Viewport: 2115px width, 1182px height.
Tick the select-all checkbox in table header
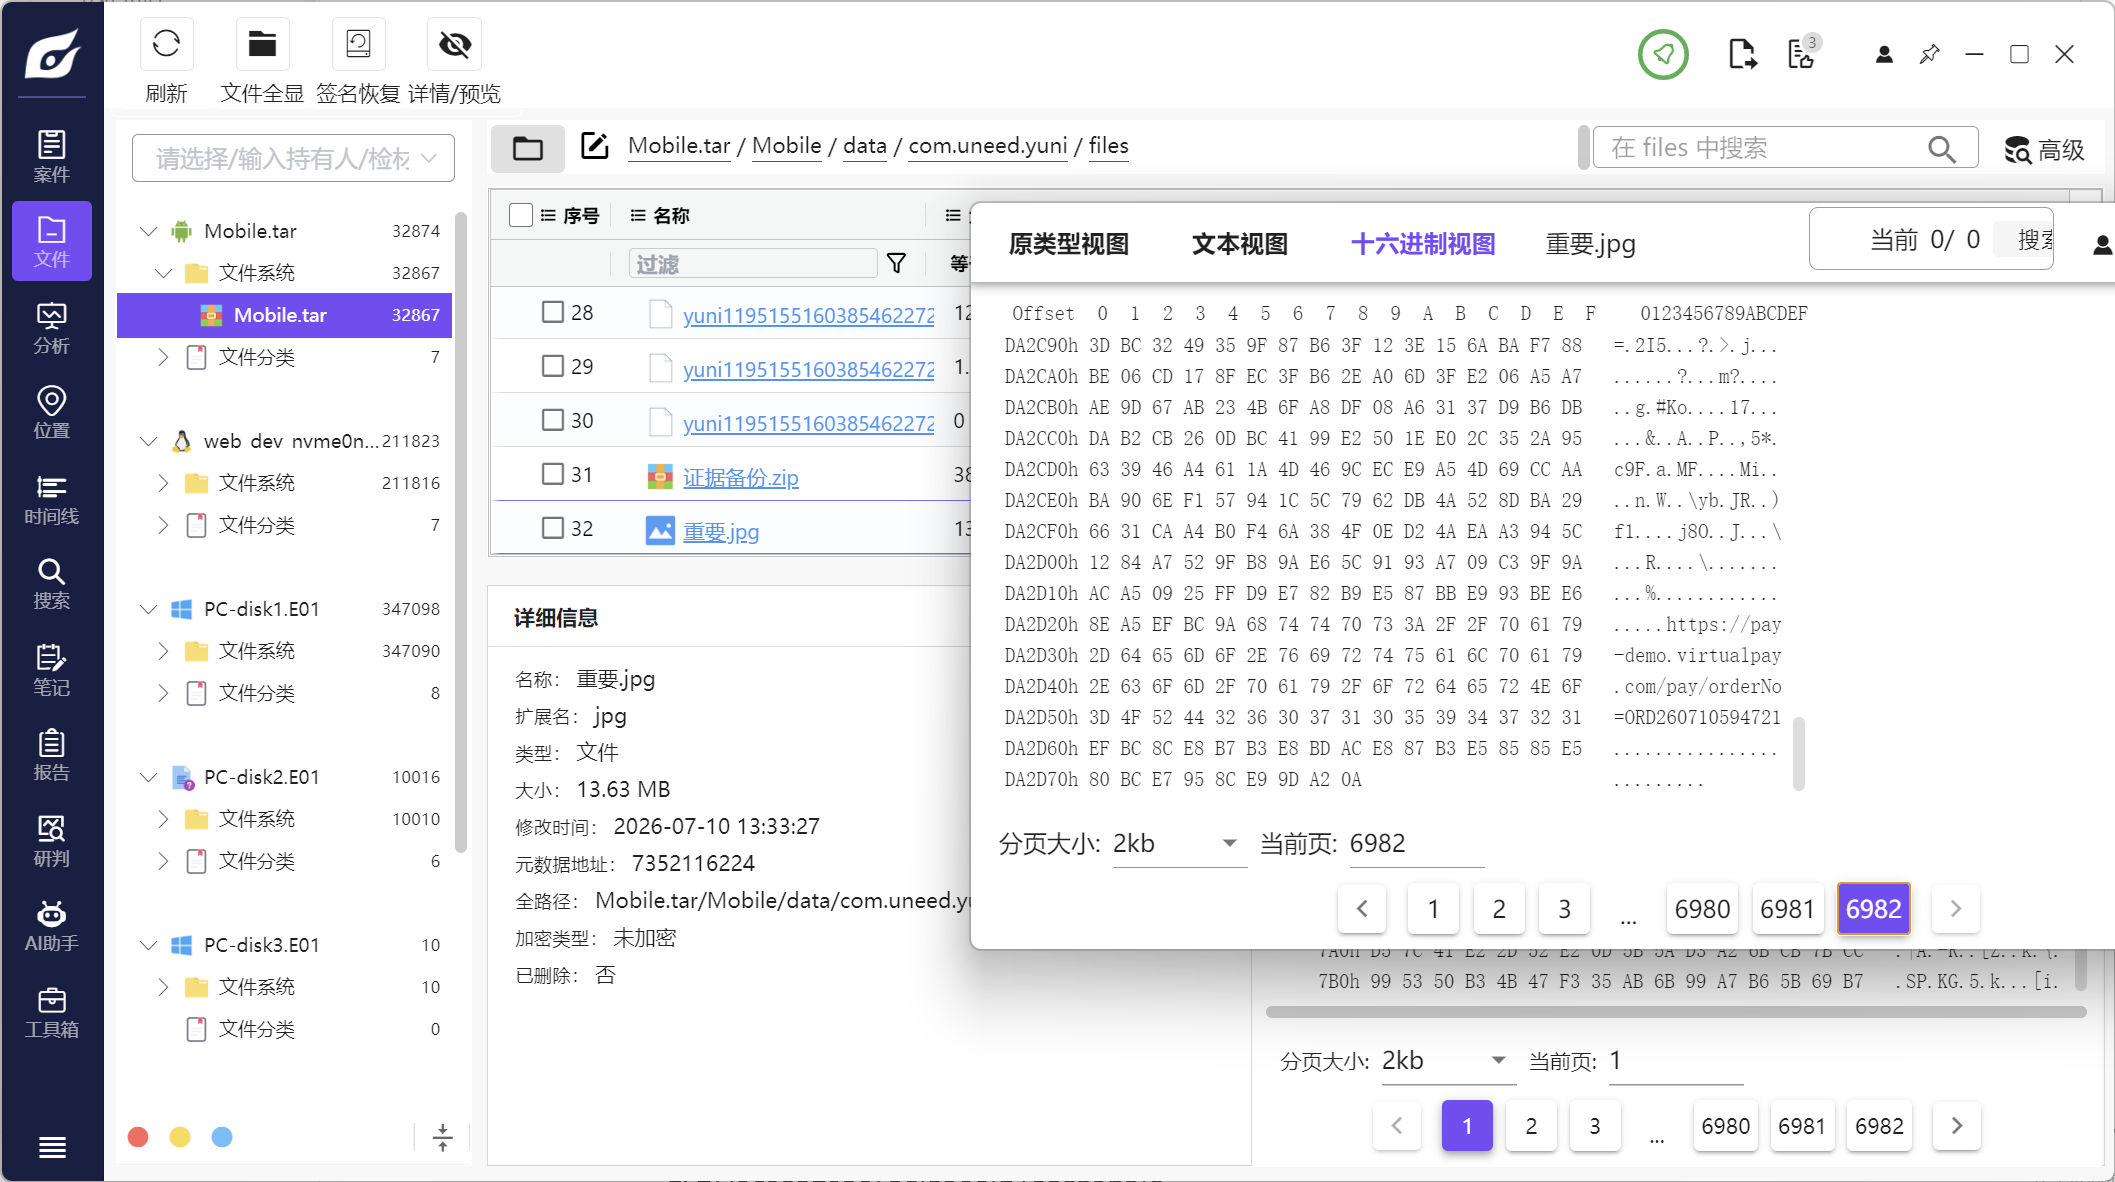point(521,215)
